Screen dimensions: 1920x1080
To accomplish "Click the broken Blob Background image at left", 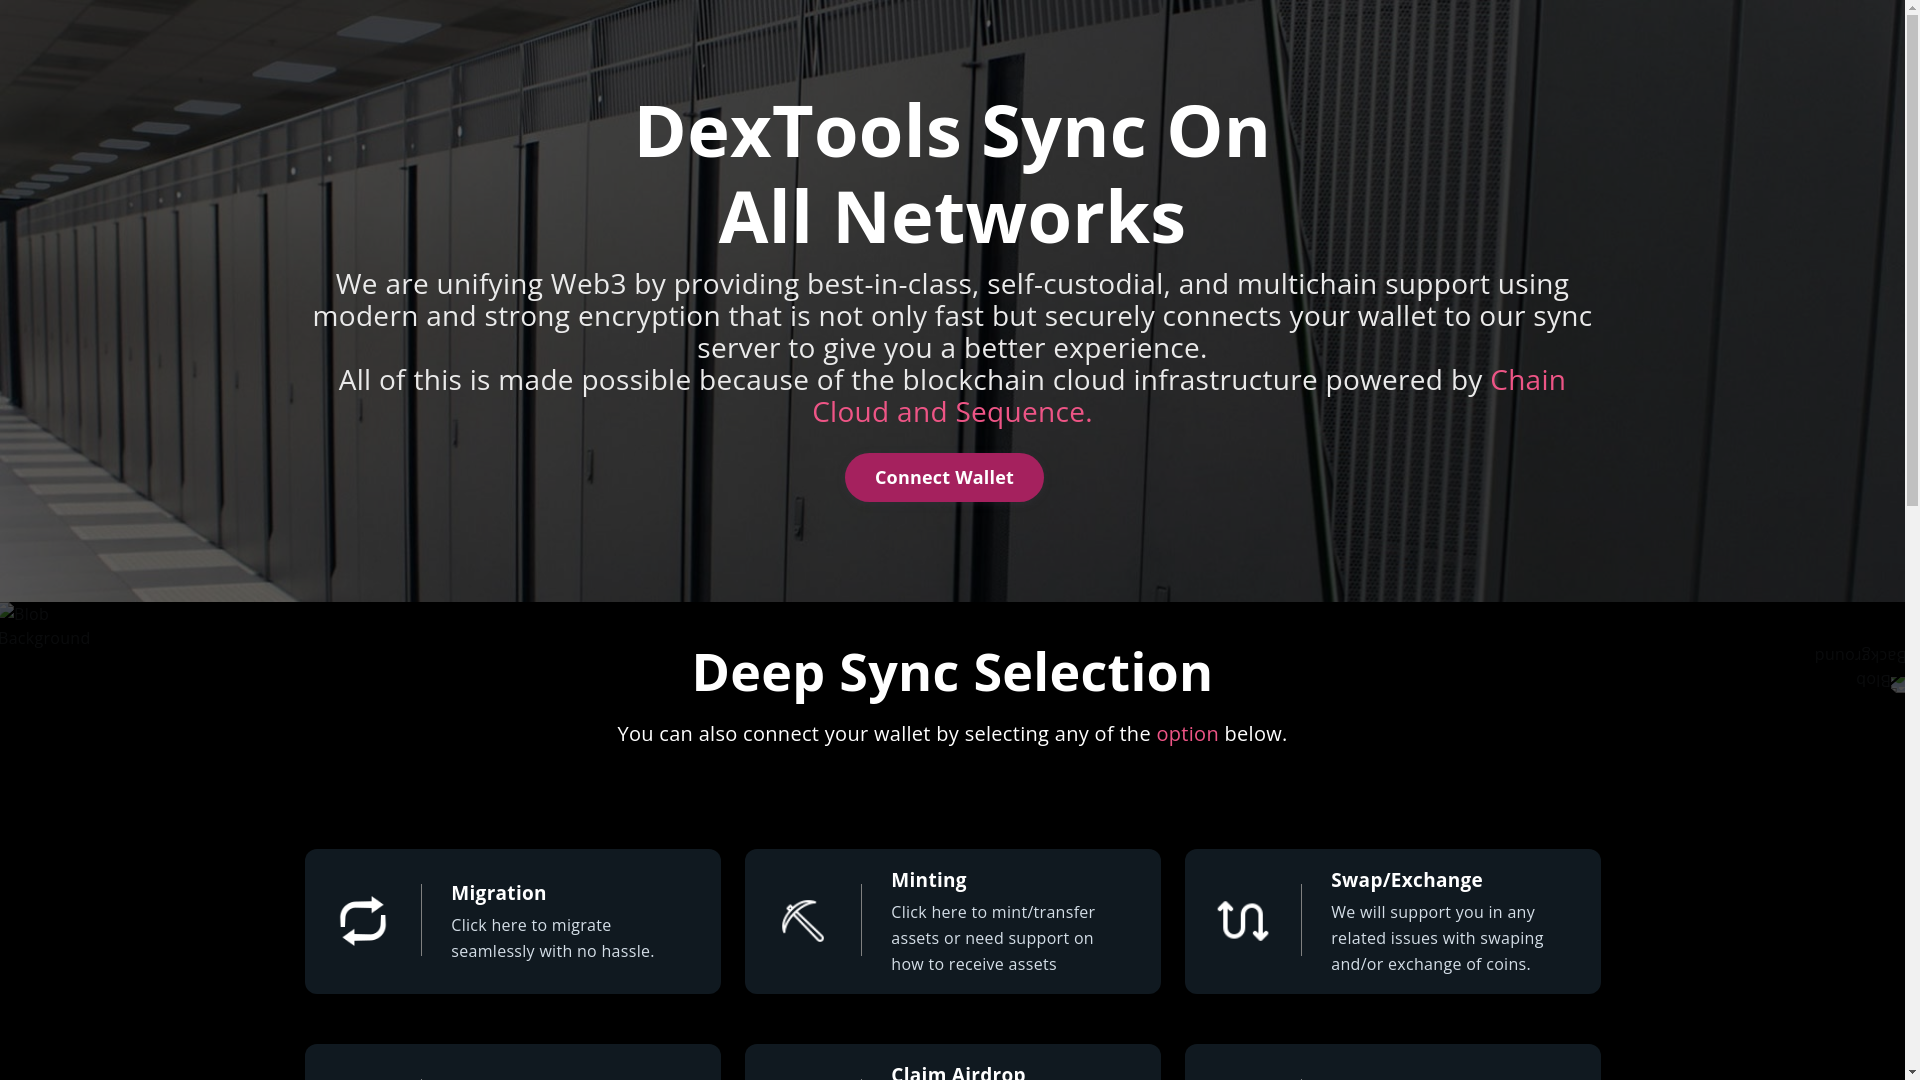I will (45, 626).
